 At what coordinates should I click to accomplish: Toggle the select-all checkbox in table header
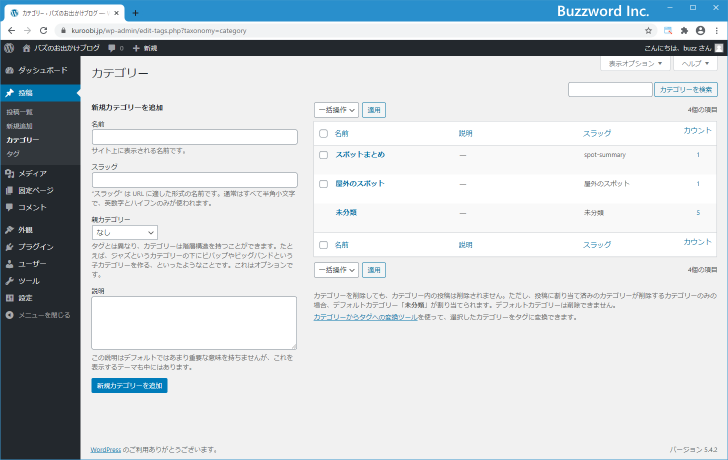point(323,133)
